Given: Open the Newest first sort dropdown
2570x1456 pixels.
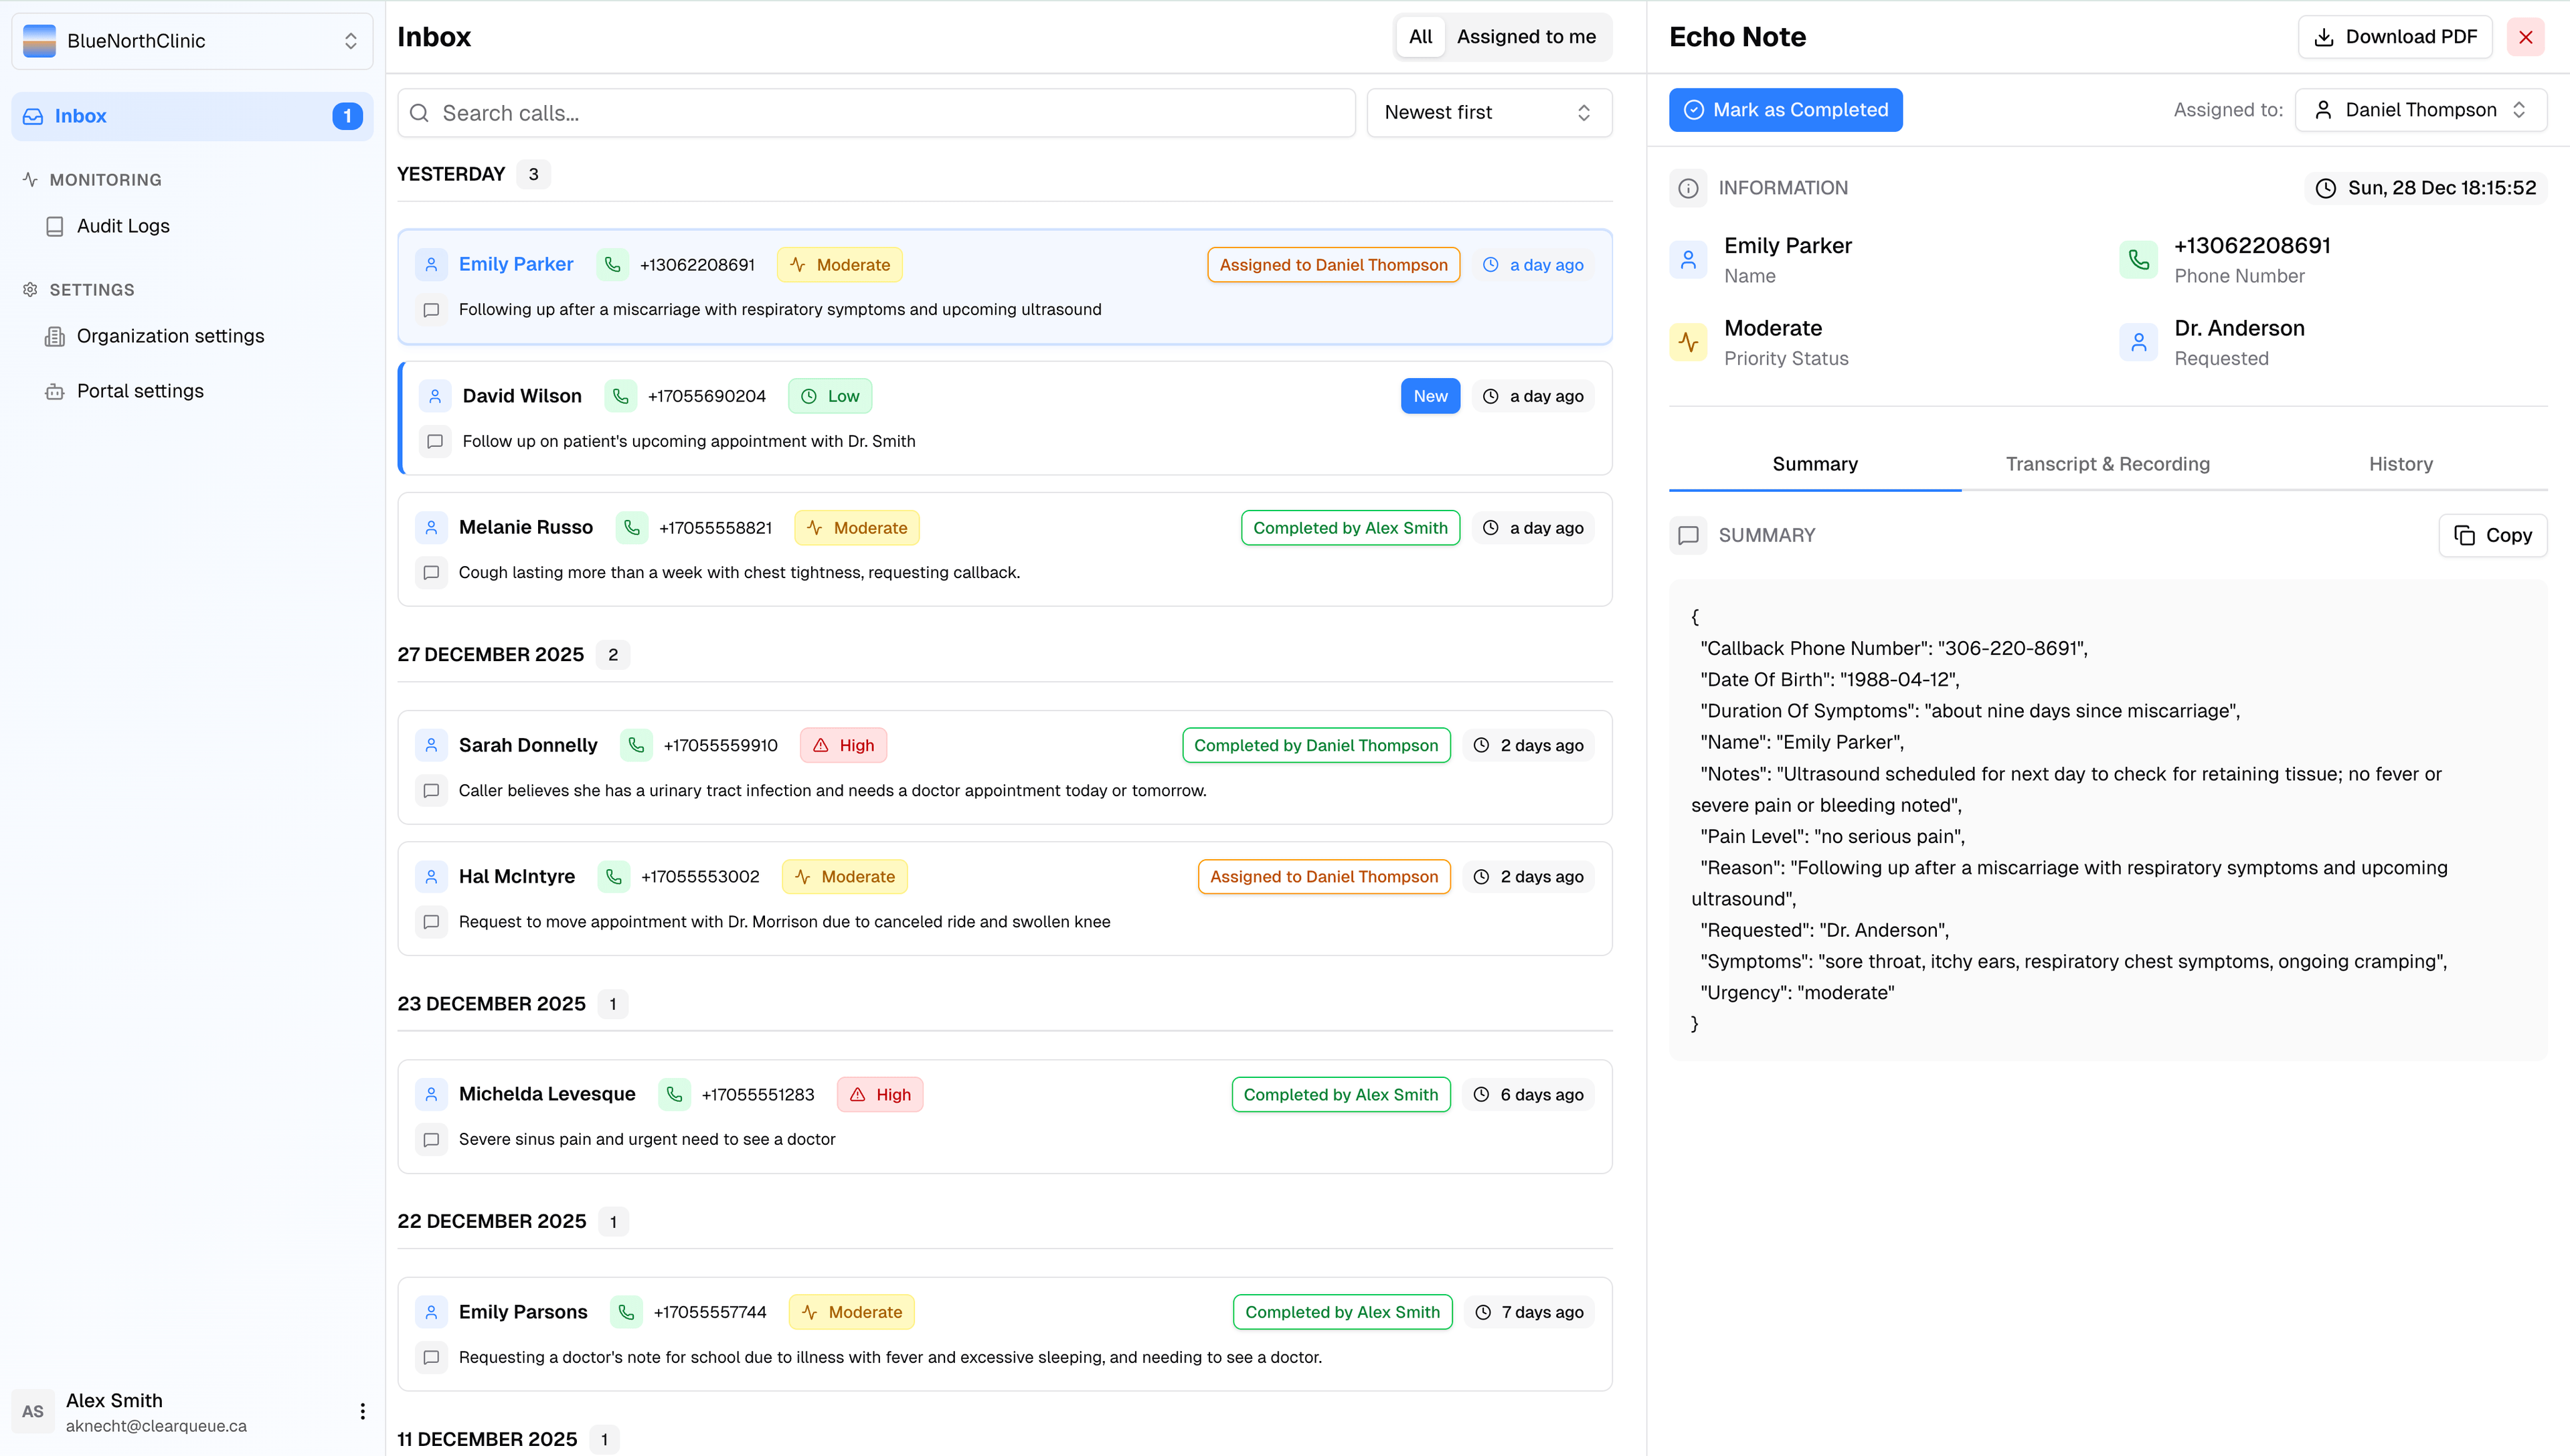Looking at the screenshot, I should [x=1488, y=112].
